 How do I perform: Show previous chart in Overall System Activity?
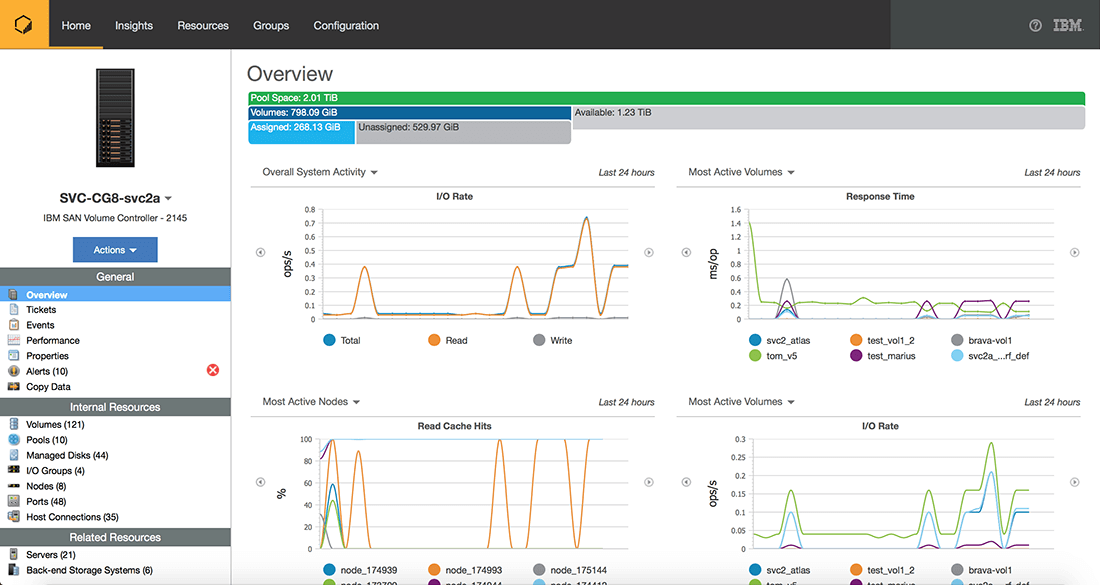coord(260,253)
